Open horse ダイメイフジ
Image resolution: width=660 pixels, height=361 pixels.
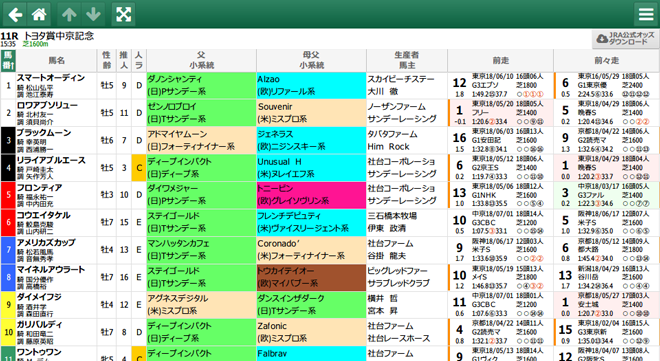pyautogui.click(x=39, y=297)
